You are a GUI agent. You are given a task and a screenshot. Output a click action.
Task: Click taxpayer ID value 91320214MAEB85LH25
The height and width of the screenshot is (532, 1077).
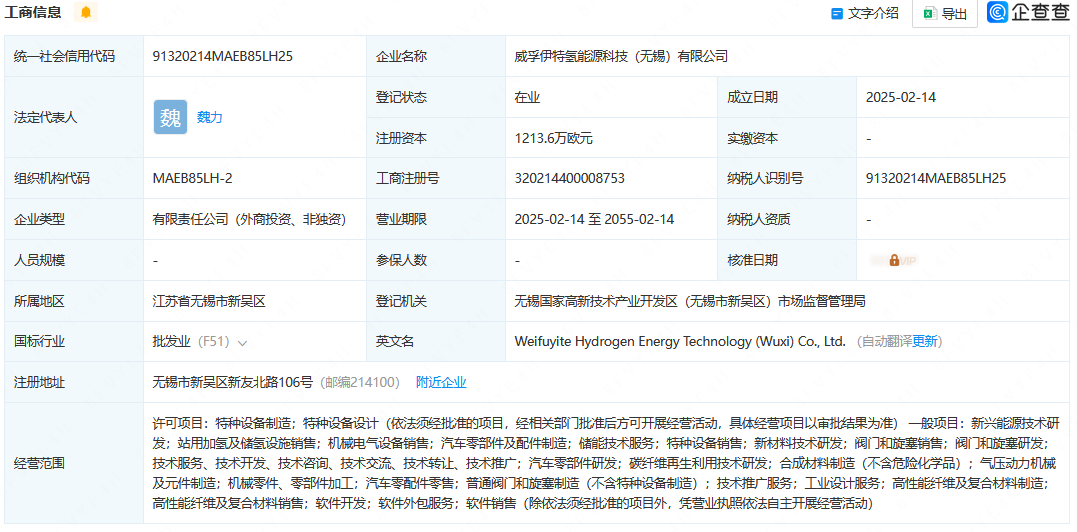pos(936,178)
